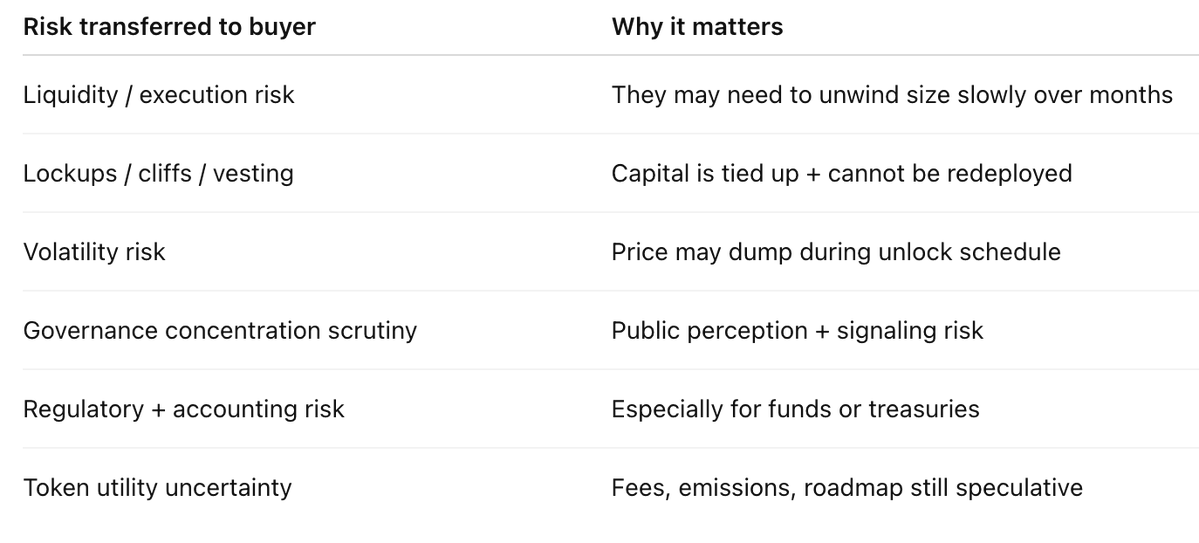Click "Public perception + signaling risk" cell
The image size is (1199, 543).
(797, 330)
